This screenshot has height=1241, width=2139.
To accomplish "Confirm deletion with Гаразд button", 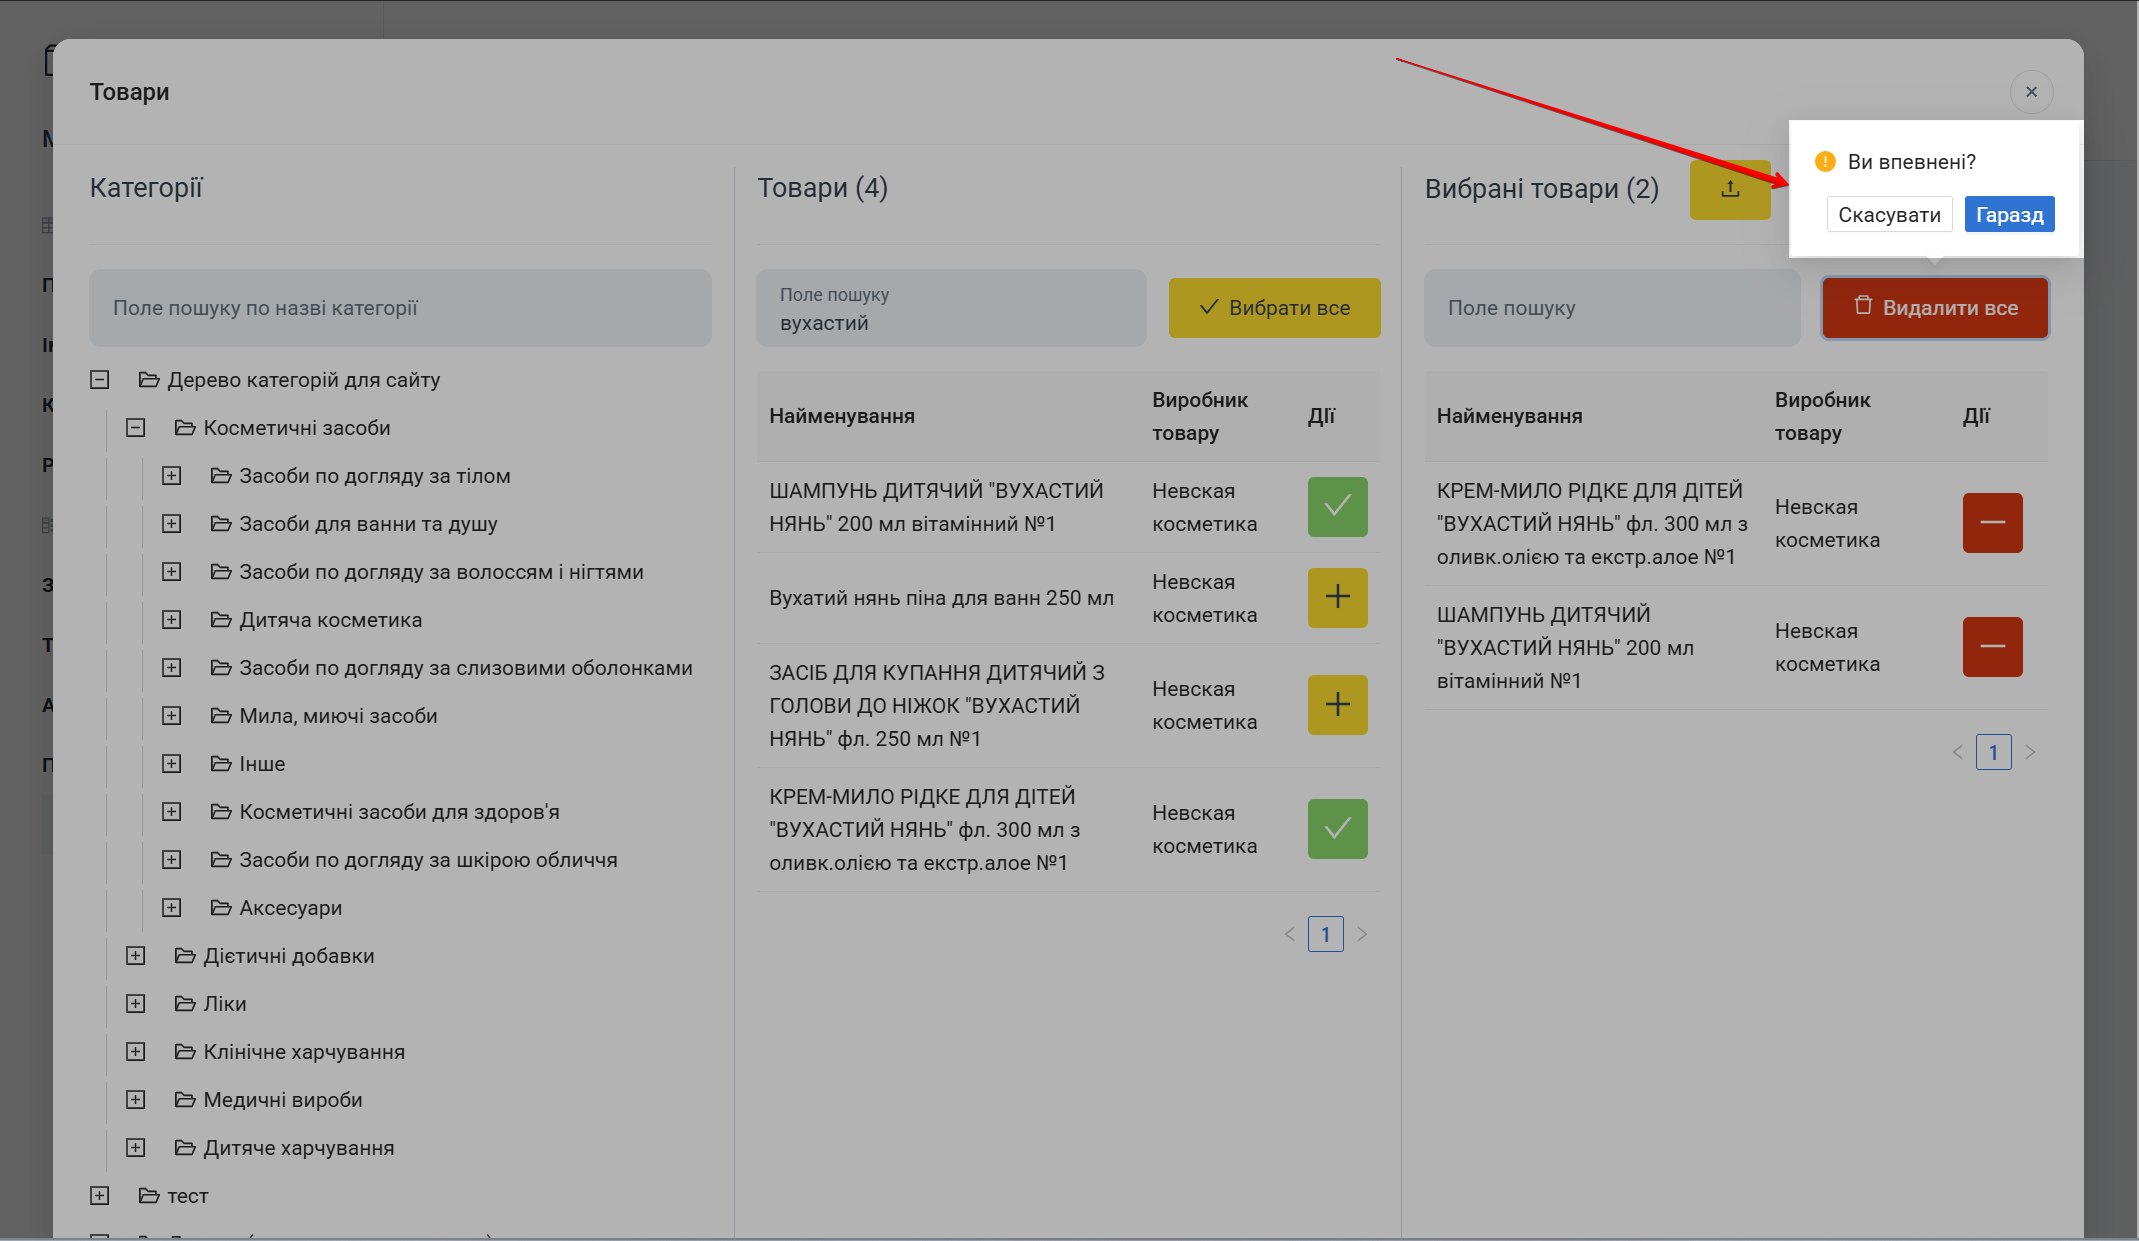I will coord(2008,215).
